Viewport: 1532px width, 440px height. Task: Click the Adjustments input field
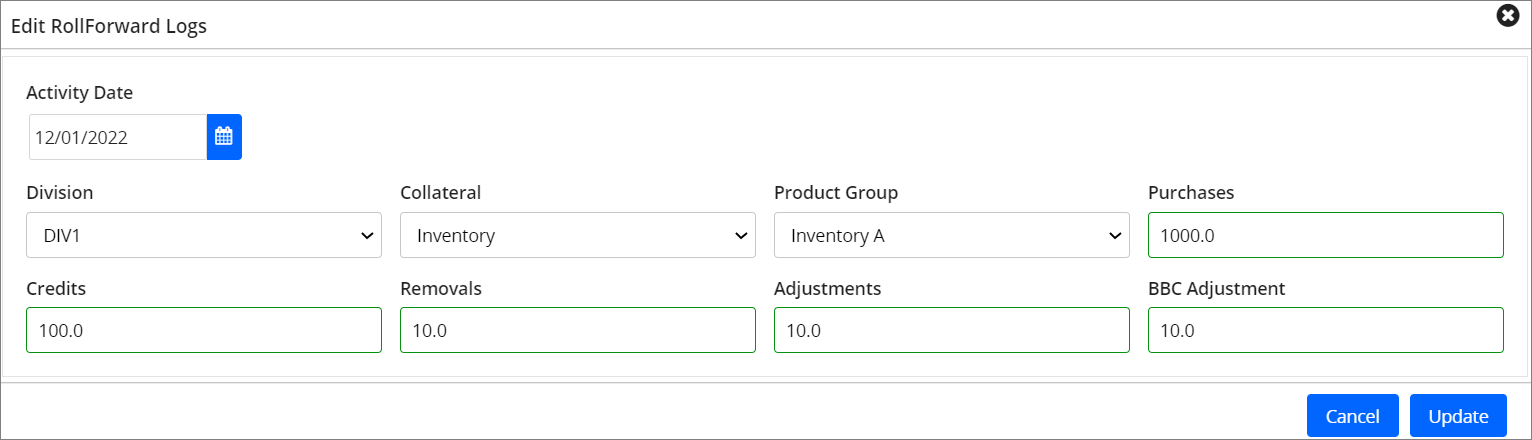pyautogui.click(x=951, y=330)
